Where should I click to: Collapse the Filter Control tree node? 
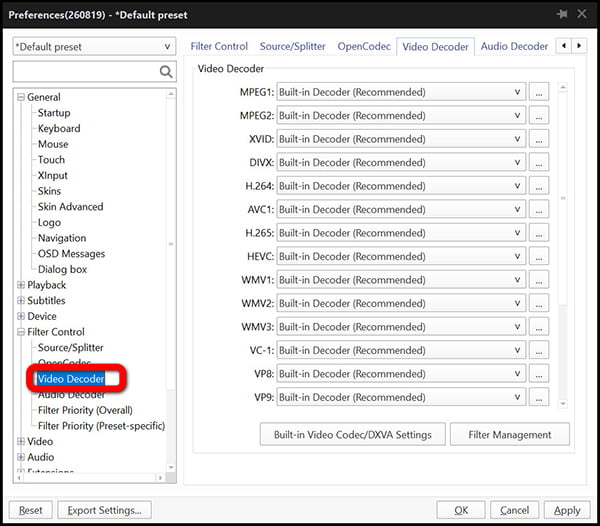pos(21,332)
